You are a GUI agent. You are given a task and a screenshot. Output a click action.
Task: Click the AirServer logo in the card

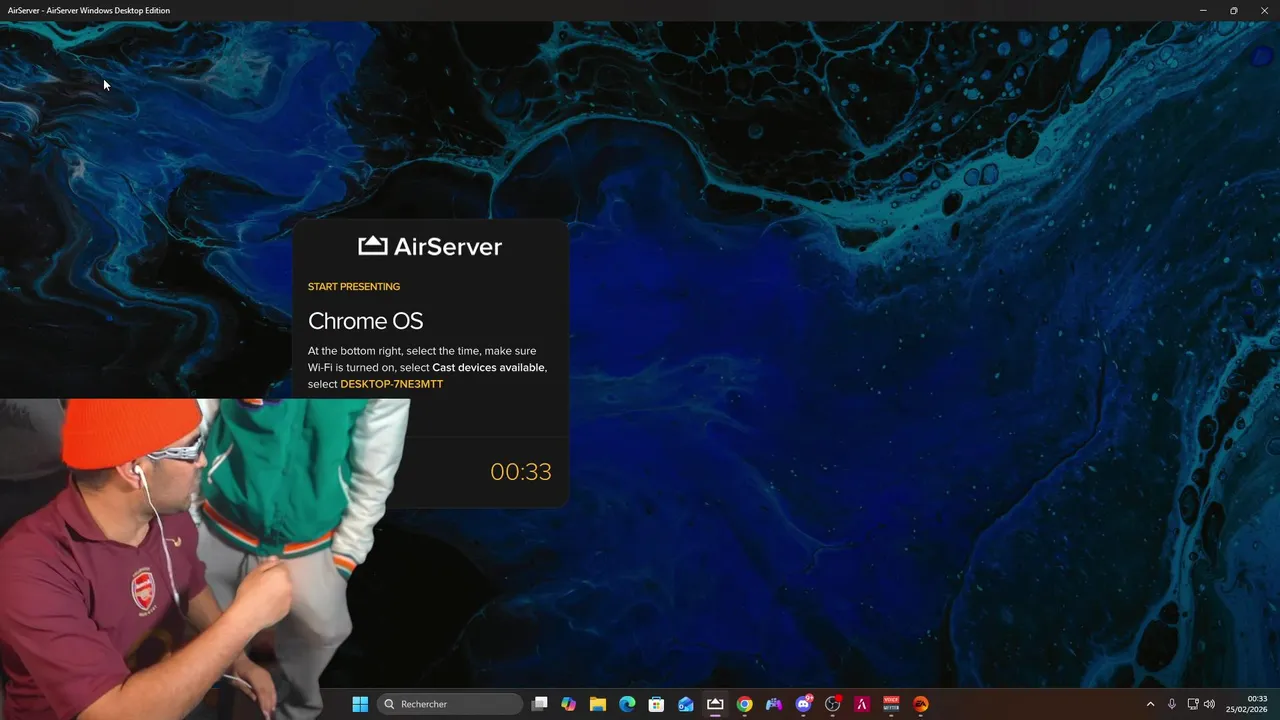(x=430, y=246)
